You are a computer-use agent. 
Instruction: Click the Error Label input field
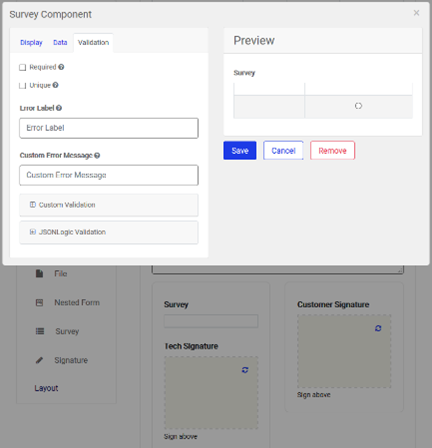coord(109,128)
